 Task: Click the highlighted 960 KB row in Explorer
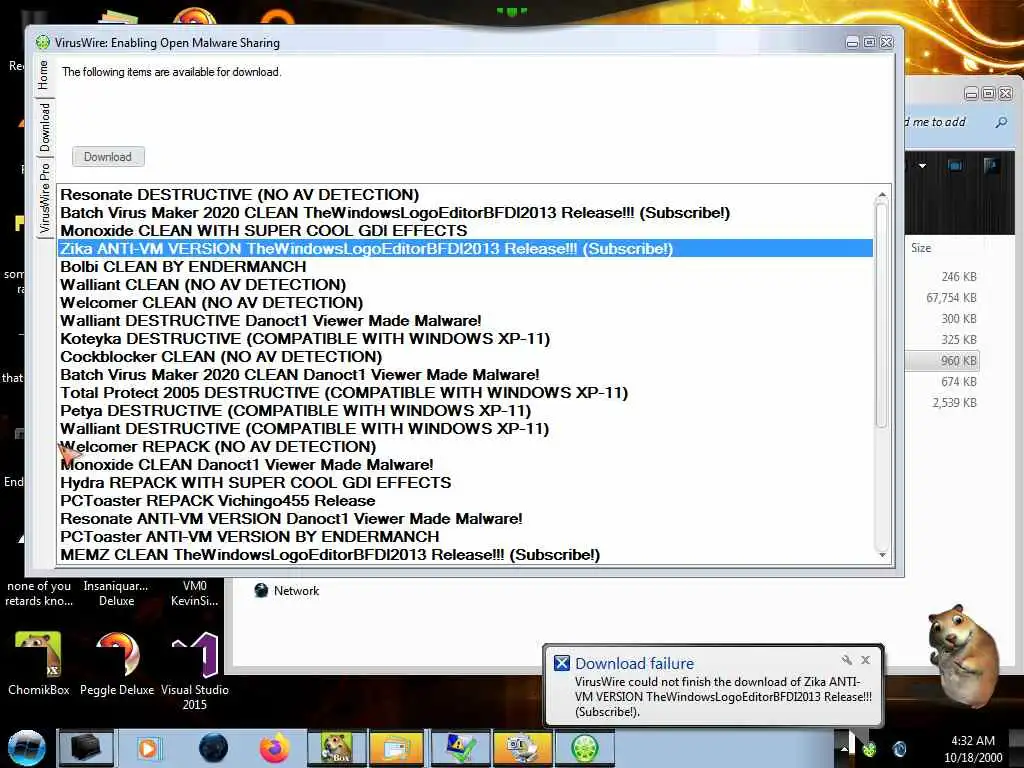tap(942, 360)
